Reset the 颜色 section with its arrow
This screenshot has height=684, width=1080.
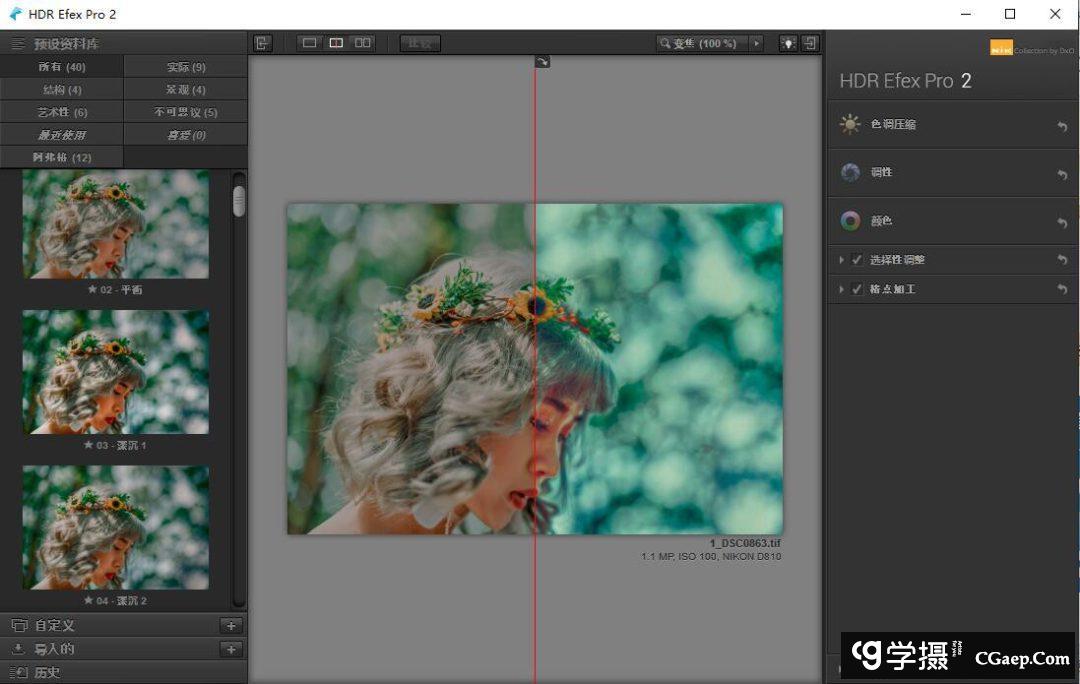(x=1062, y=222)
